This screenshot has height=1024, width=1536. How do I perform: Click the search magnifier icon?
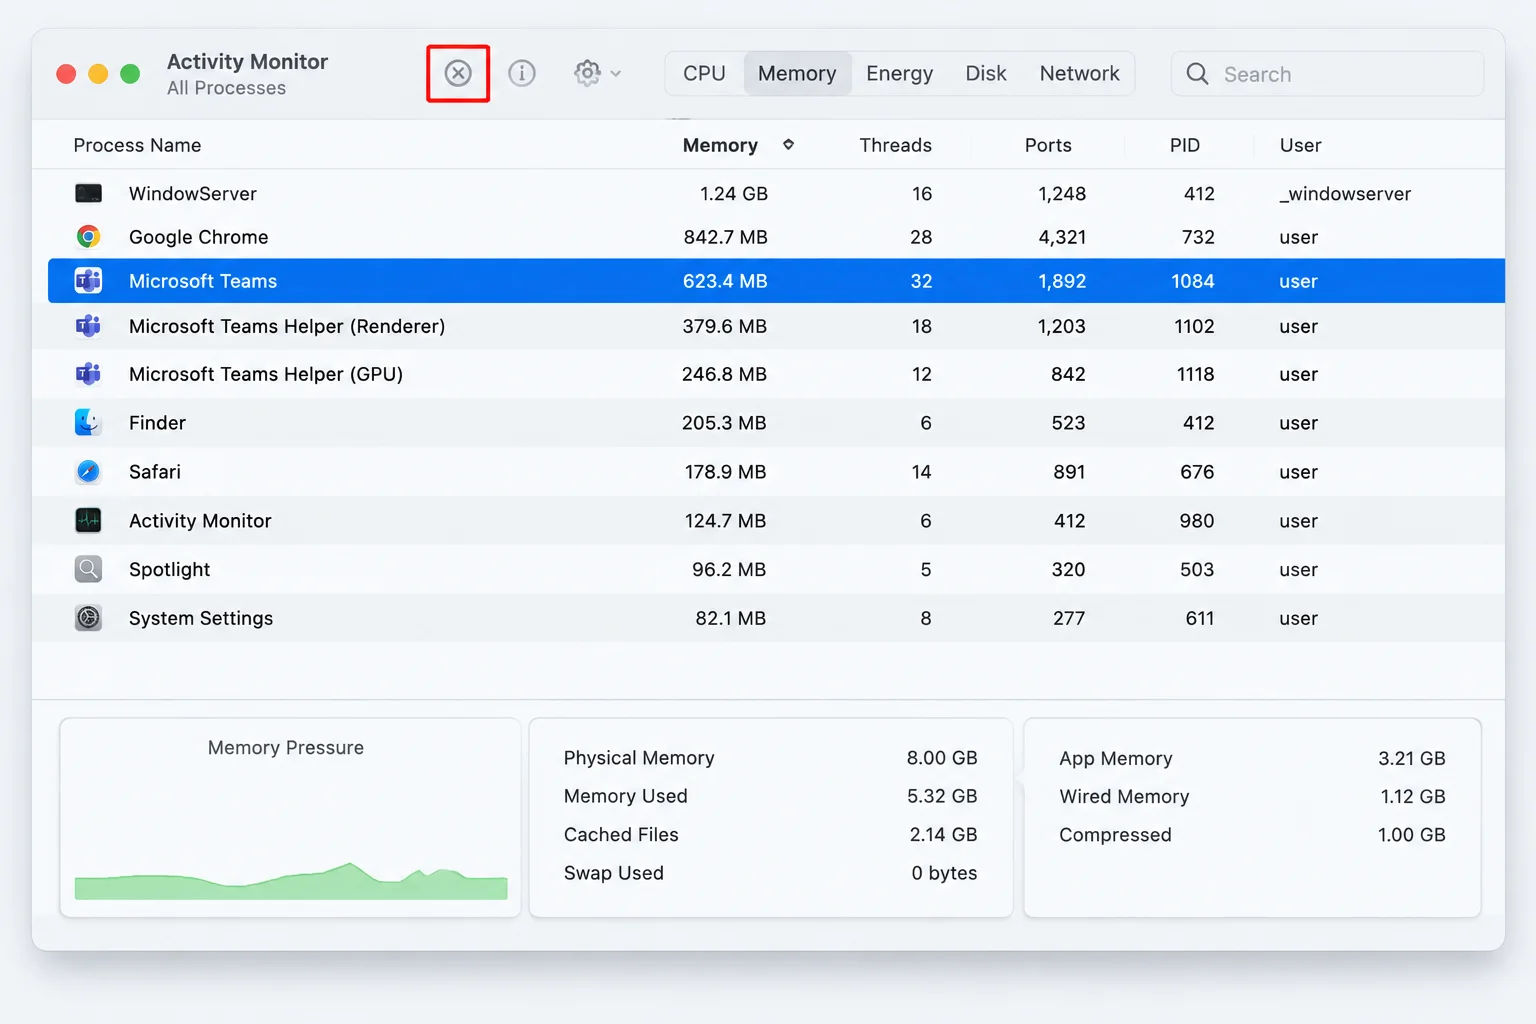[1197, 74]
